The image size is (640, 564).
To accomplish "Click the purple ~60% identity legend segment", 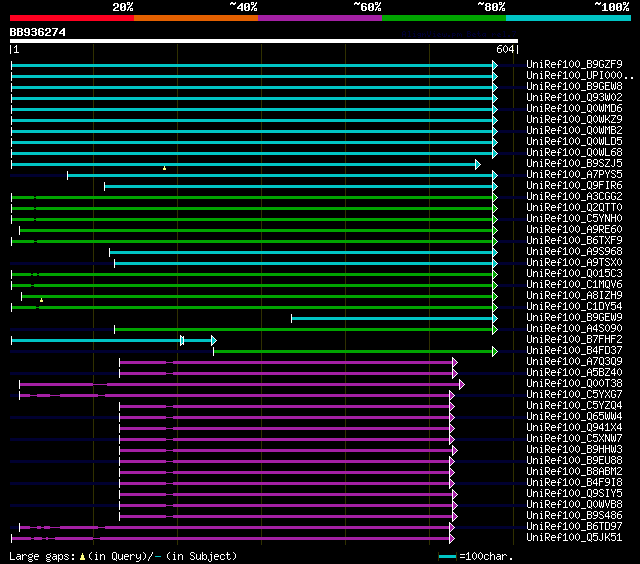I will tap(319, 18).
